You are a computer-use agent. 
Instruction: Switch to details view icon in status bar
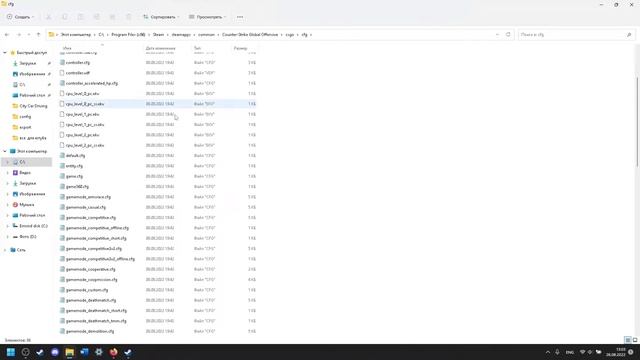[x=628, y=340]
